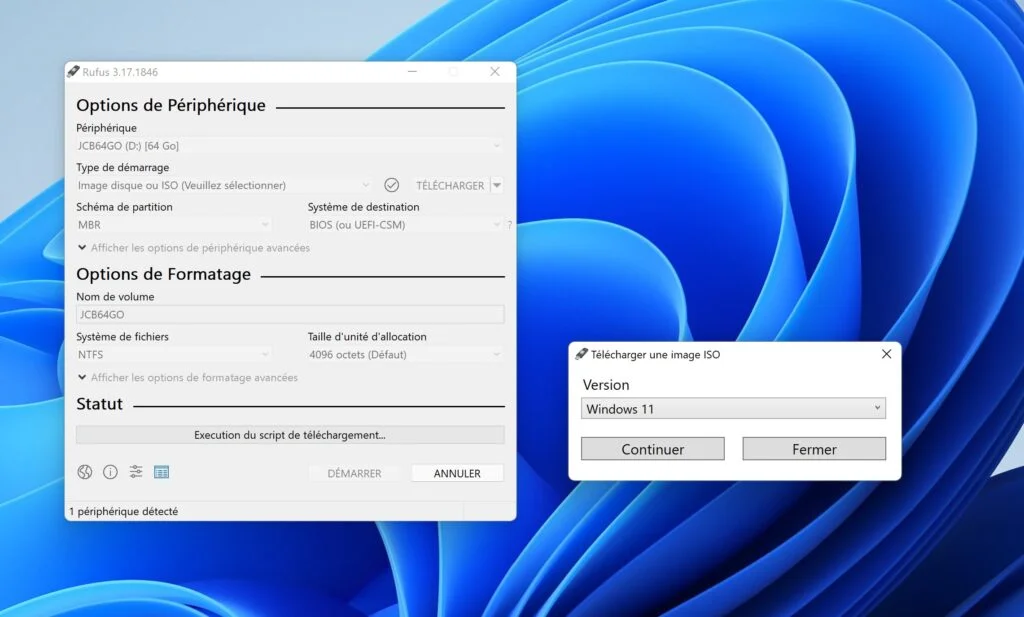1024x617 pixels.
Task: Open the Système de fichiers NTFS dropdown
Action: pyautogui.click(x=174, y=355)
